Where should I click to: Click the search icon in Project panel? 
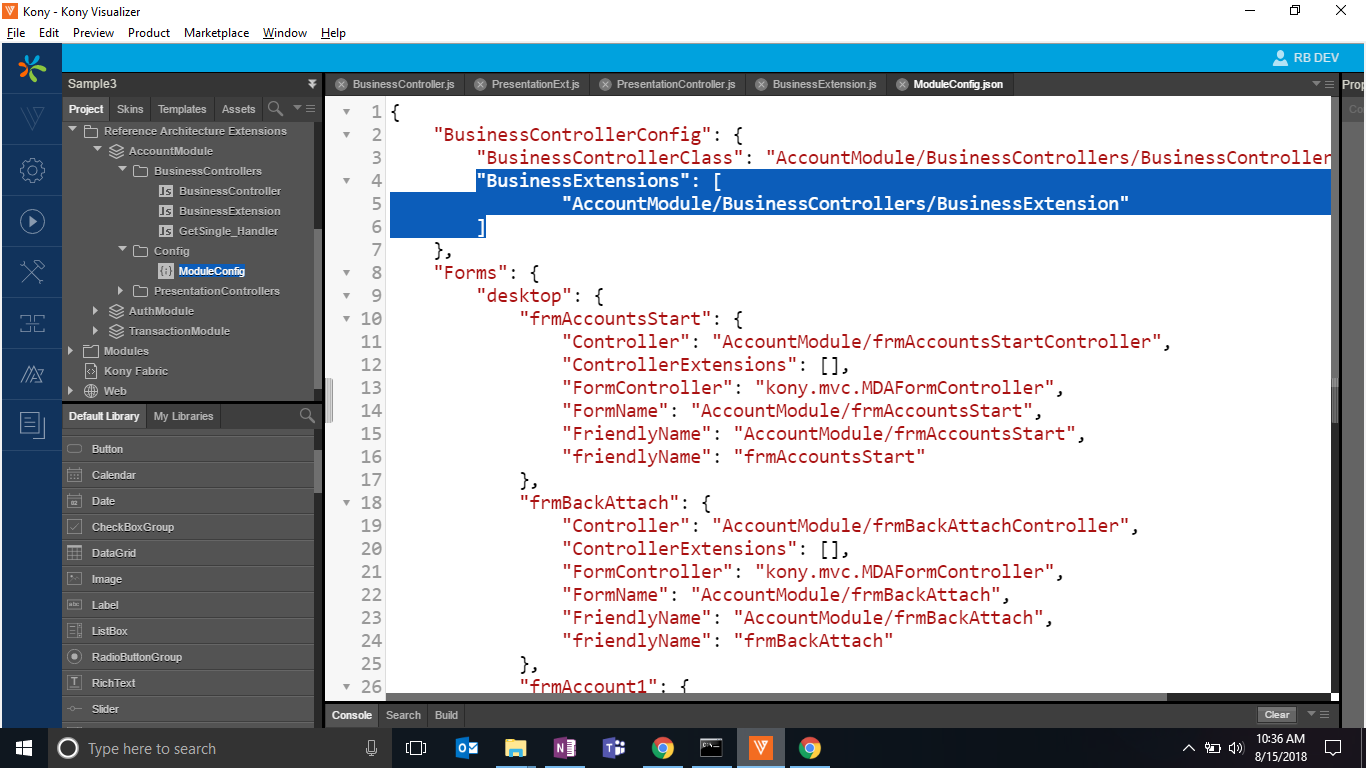(275, 108)
